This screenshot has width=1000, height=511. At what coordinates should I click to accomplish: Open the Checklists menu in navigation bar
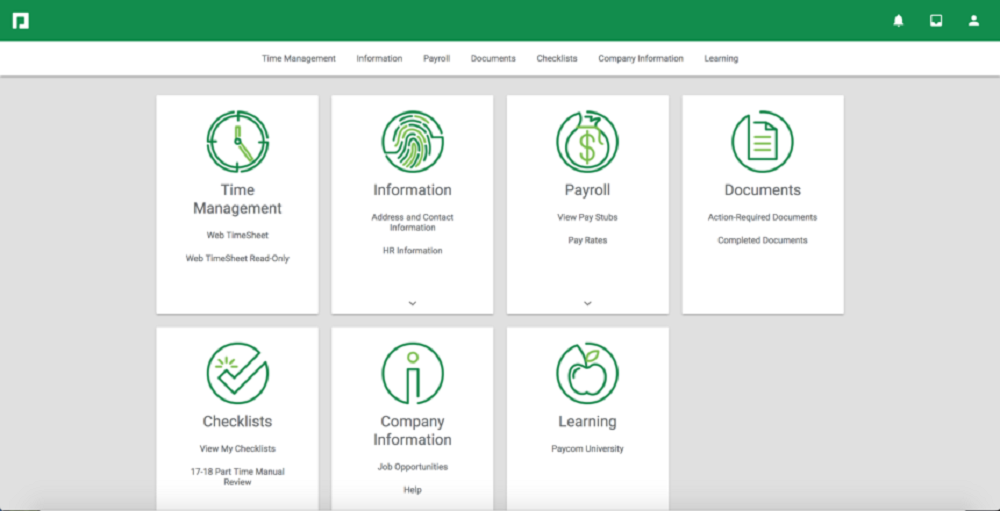coord(556,59)
